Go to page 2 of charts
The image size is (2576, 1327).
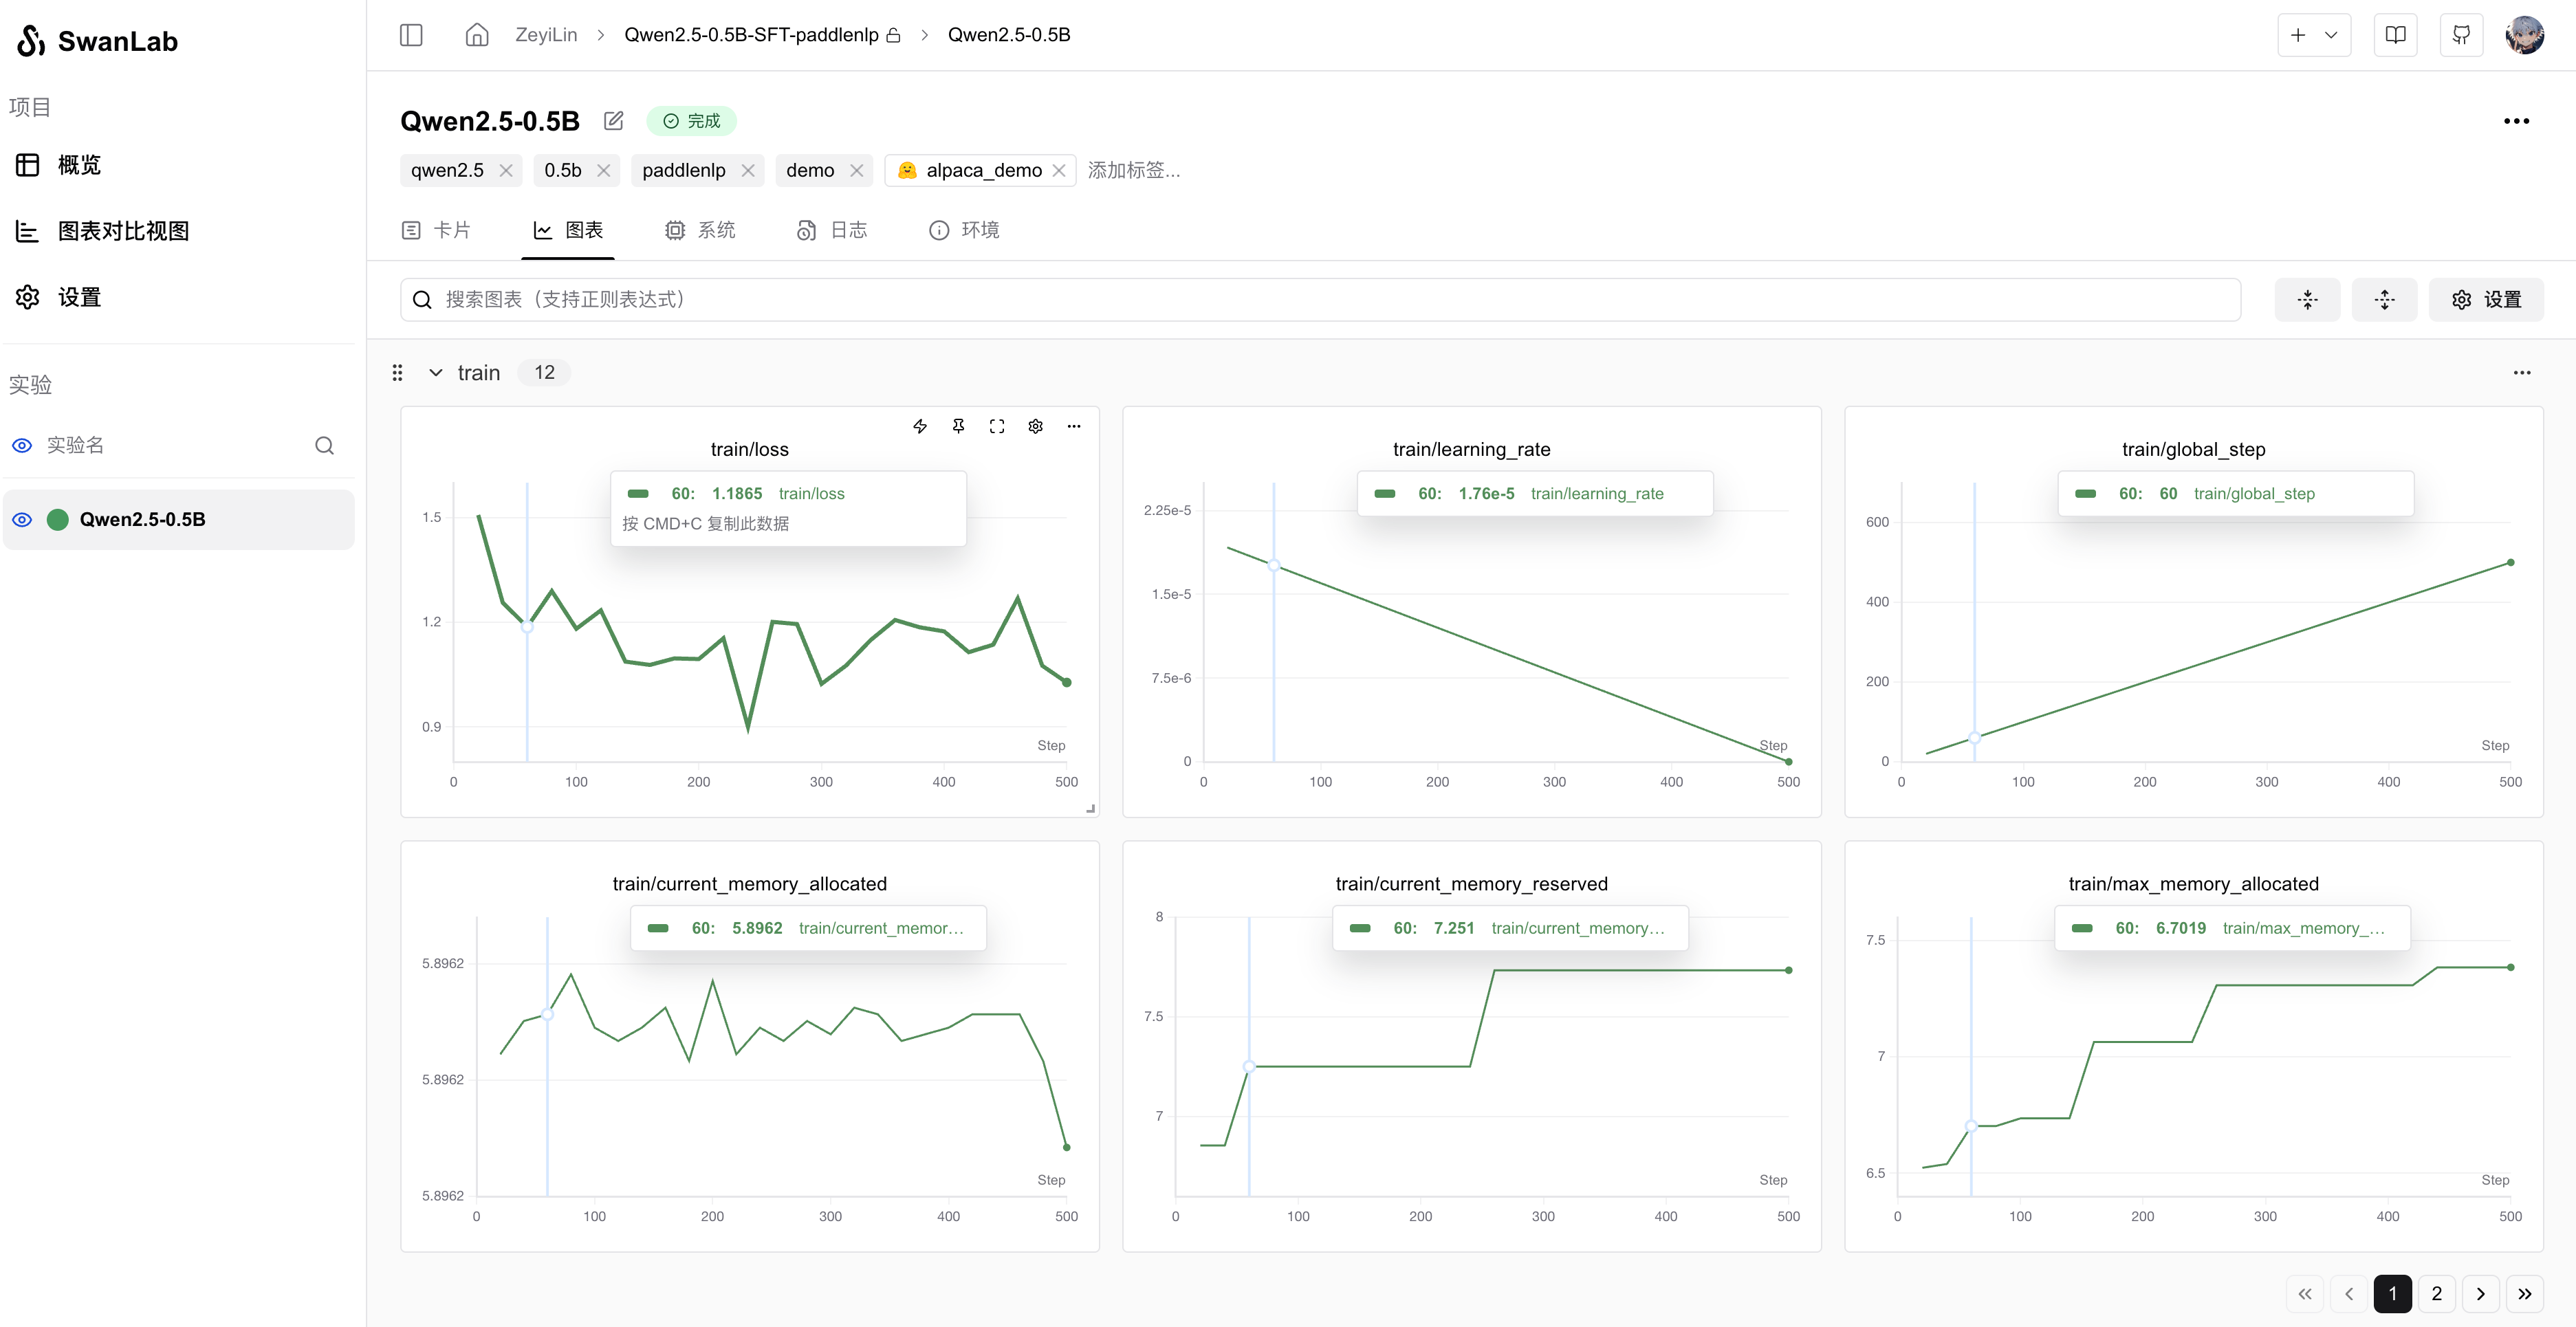(x=2437, y=1293)
